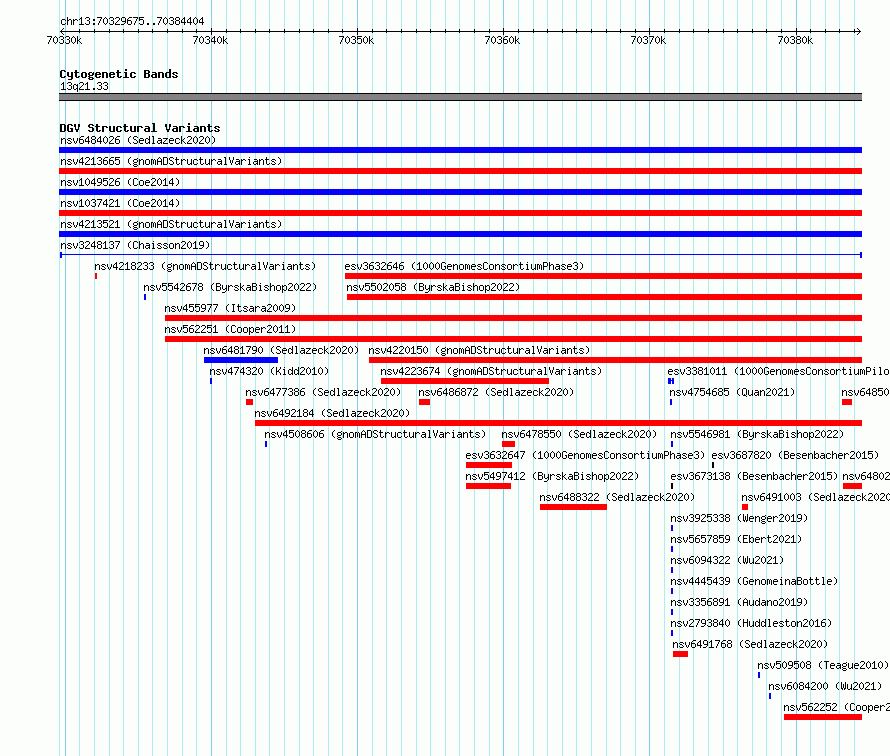
Task: Click esv3673138 (Besenbacher2015) label
Action: 754,476
